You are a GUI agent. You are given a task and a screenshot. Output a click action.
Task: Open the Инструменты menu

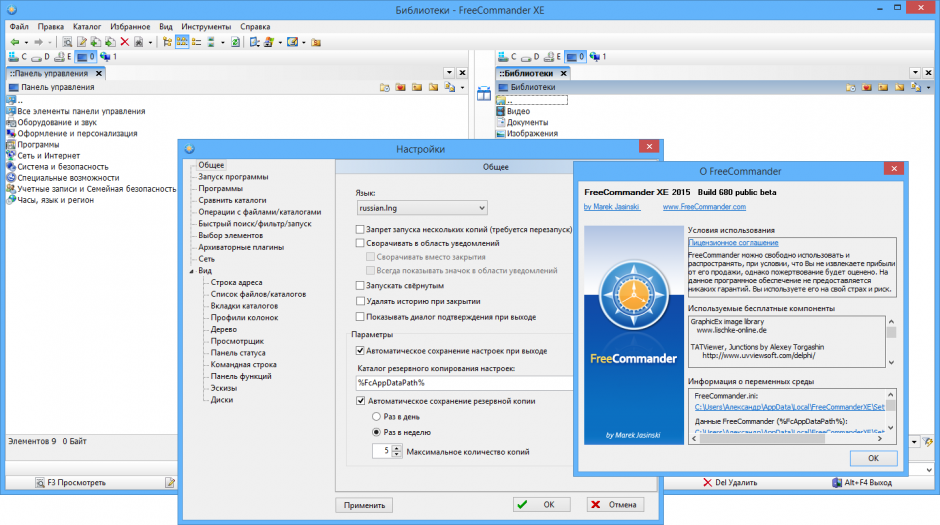point(206,27)
